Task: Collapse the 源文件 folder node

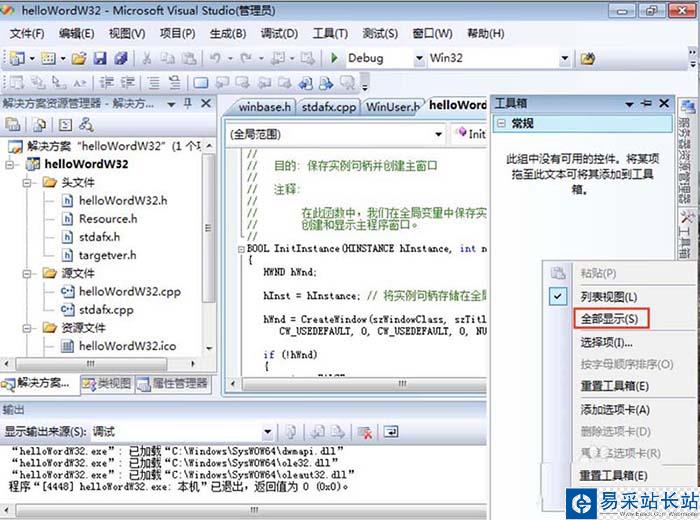Action: pyautogui.click(x=27, y=273)
